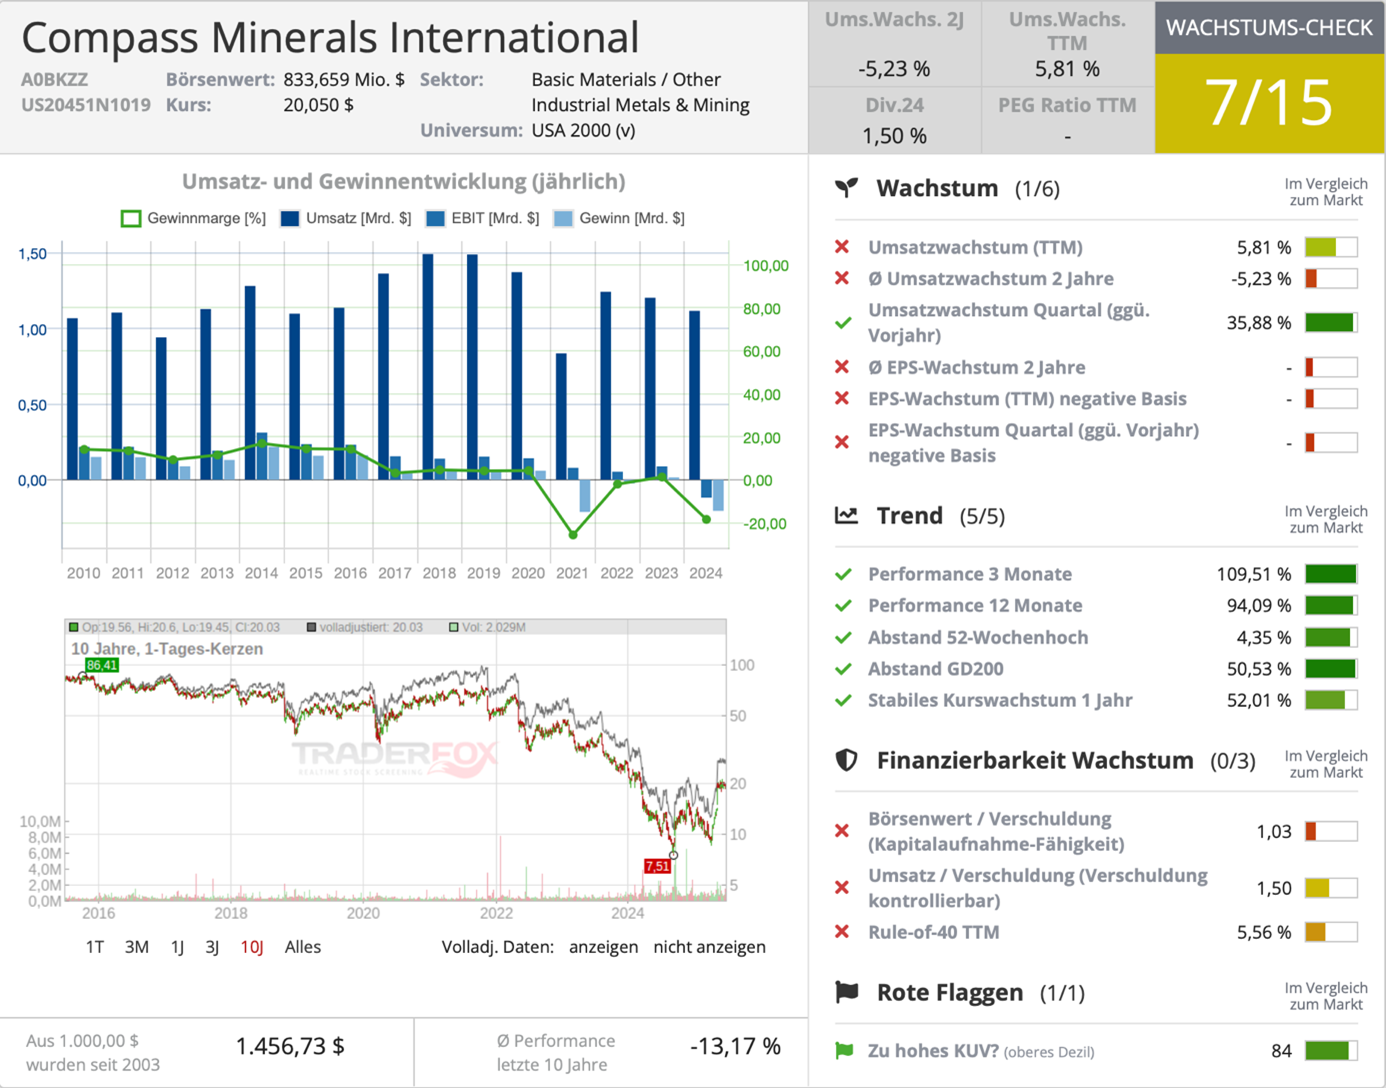The image size is (1386, 1088).
Task: Click red cross next to Umsatz / Verschuldung
Action: pyautogui.click(x=842, y=887)
